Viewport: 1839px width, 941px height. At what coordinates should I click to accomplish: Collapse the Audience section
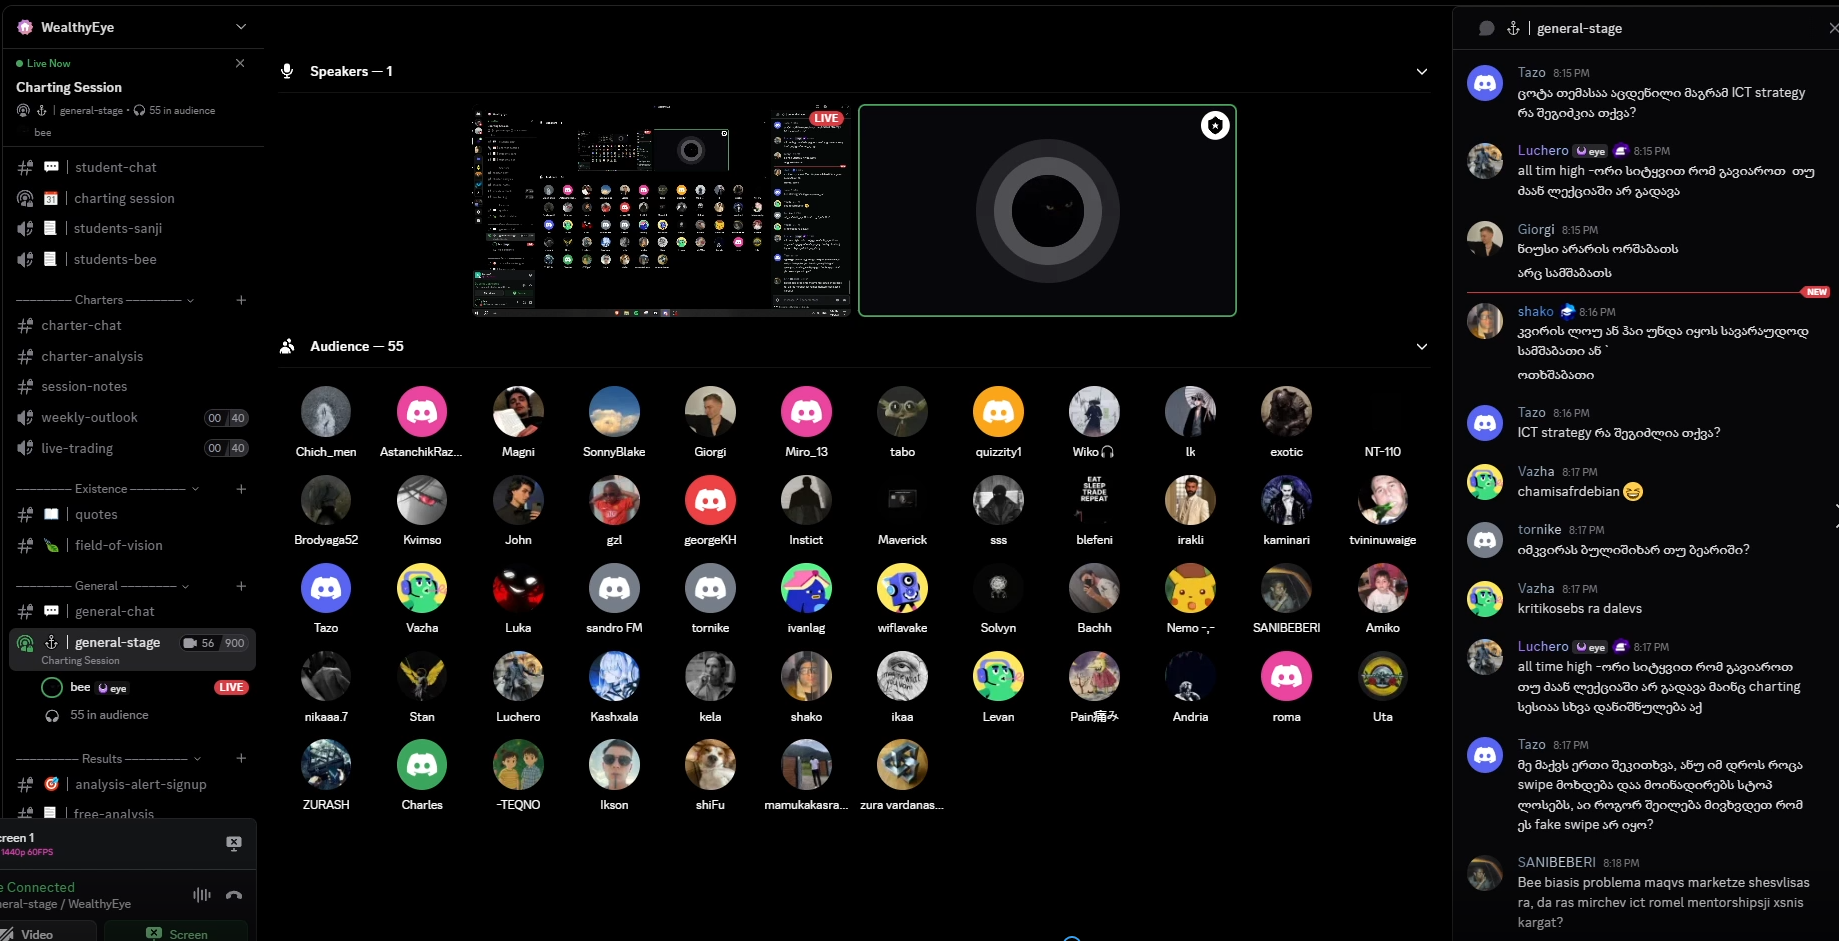[1421, 346]
